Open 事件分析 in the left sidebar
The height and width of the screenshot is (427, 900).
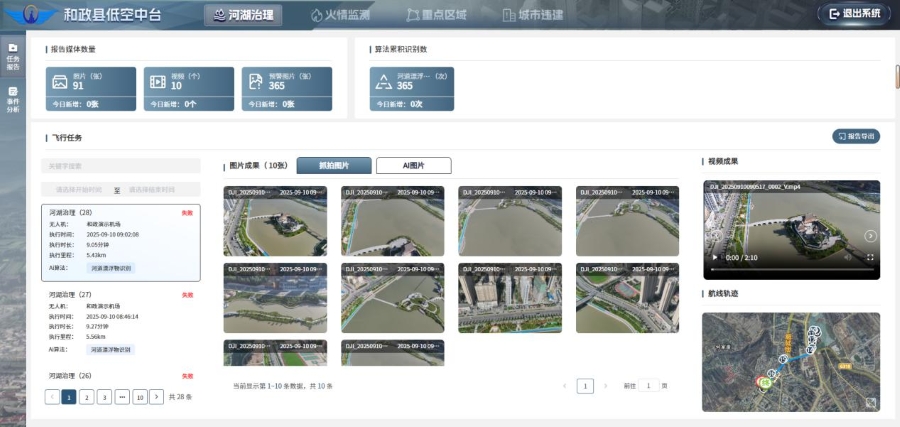tap(13, 99)
